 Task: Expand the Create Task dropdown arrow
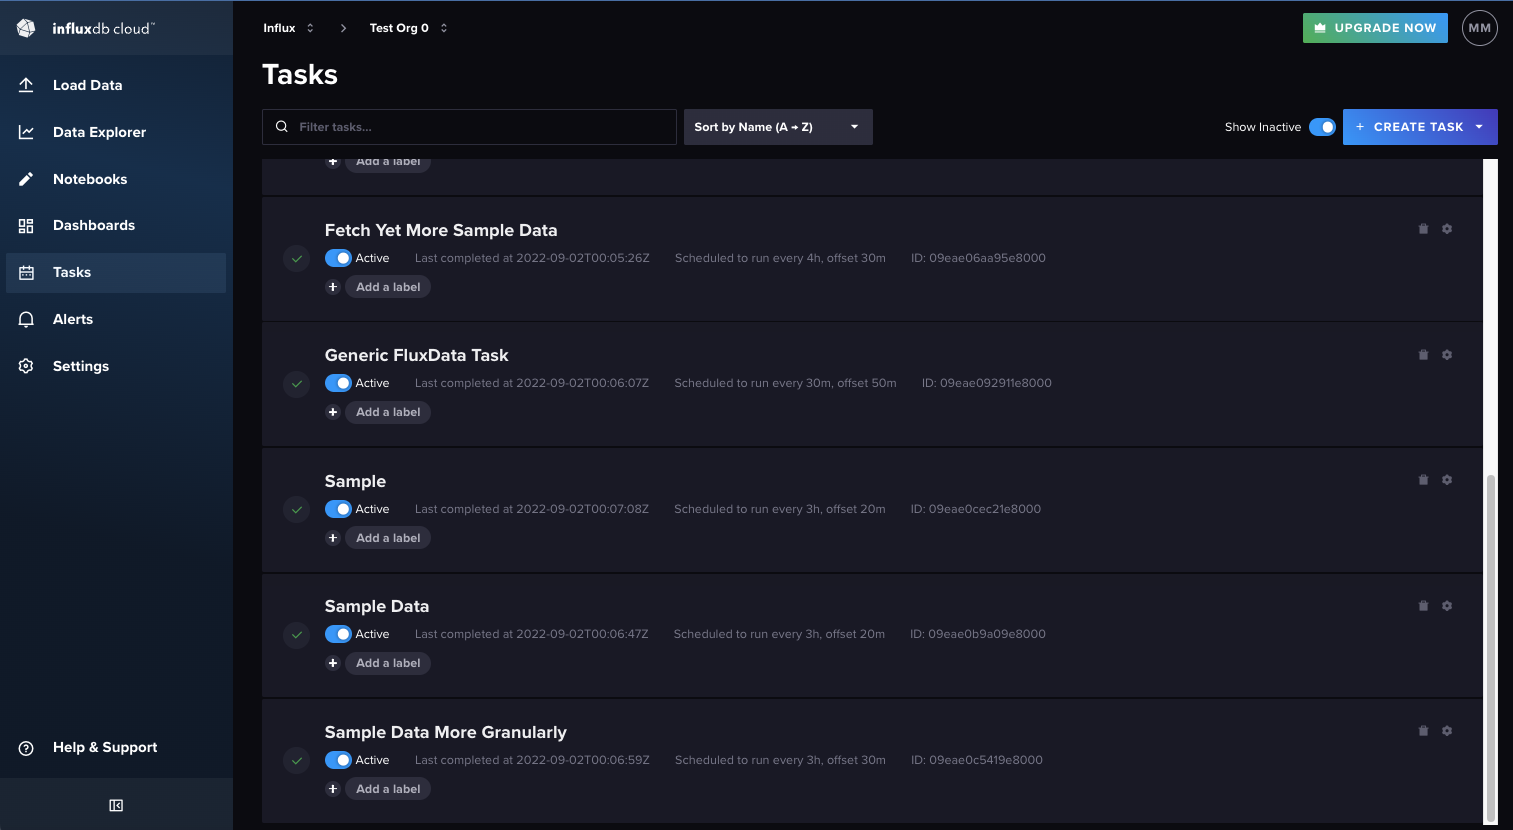coord(1481,127)
